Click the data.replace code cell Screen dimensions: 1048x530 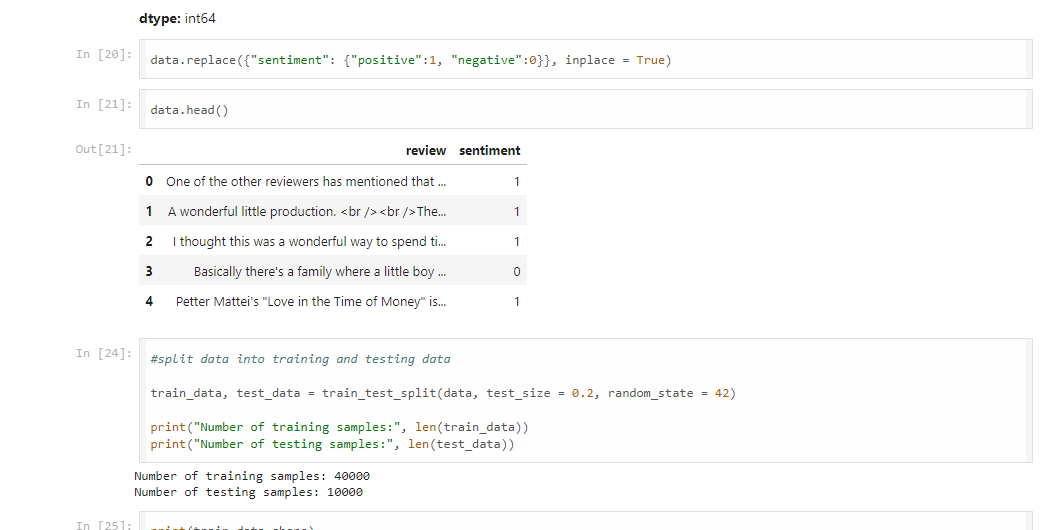410,60
